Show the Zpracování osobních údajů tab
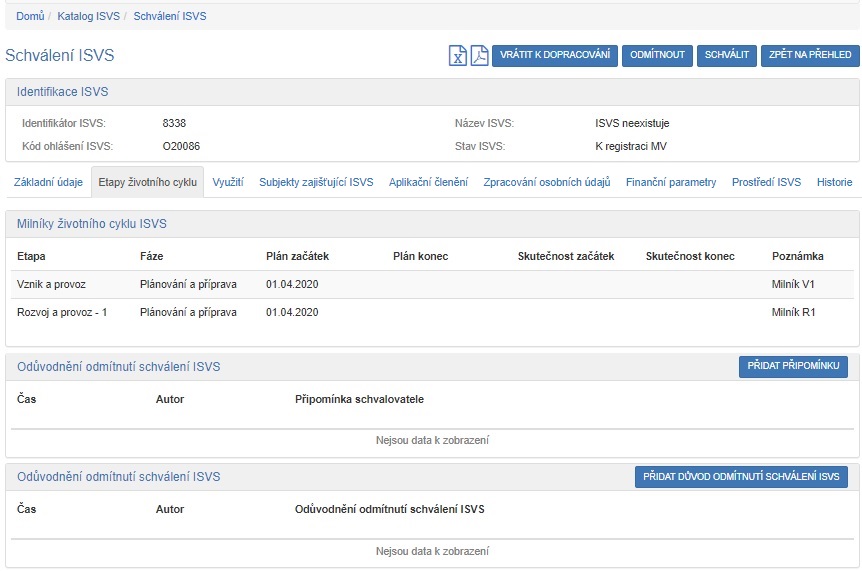The image size is (862, 571). coord(546,183)
